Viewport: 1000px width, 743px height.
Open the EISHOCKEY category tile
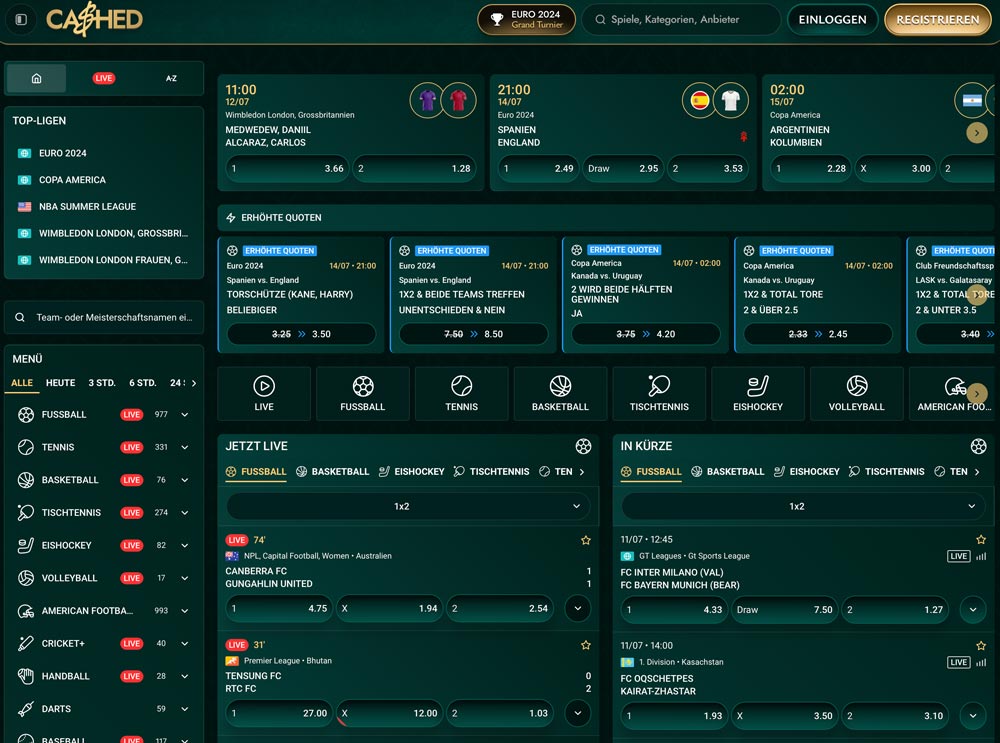point(758,394)
